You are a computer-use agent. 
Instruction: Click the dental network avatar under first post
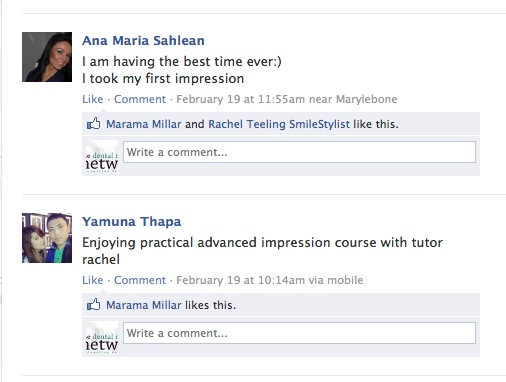point(102,156)
